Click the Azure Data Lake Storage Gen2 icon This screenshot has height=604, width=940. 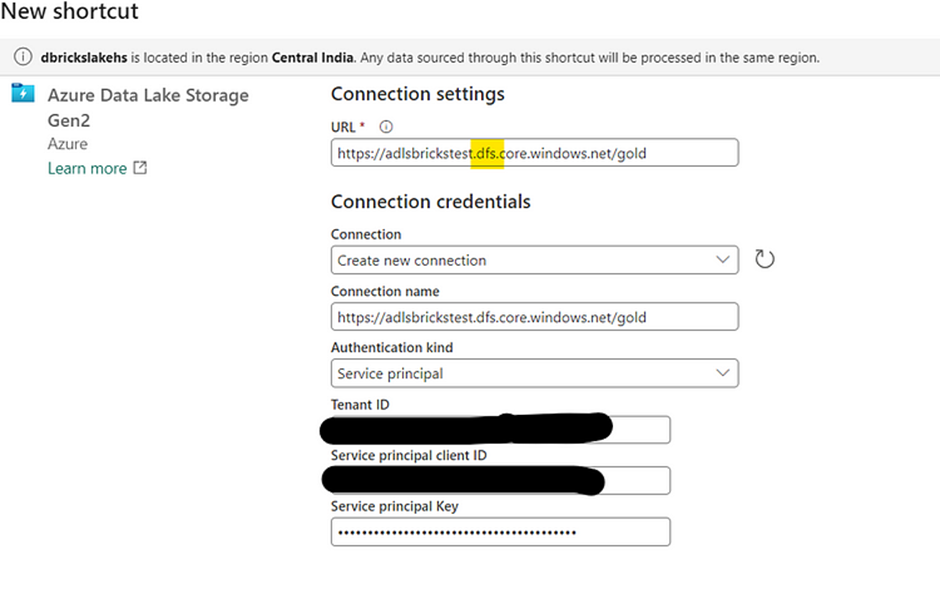22,94
